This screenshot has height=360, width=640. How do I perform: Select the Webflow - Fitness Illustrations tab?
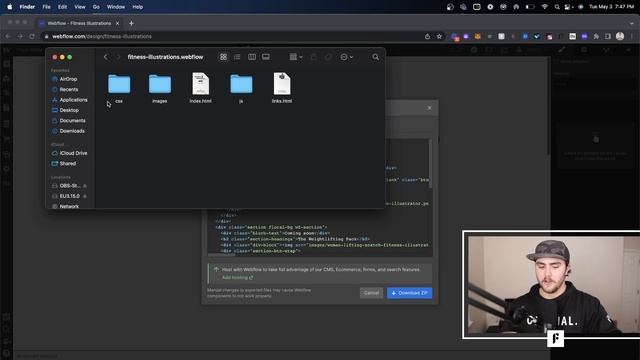78,23
